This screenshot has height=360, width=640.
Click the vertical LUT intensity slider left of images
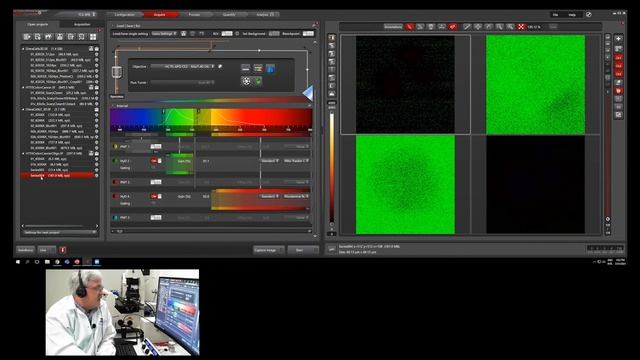coord(332,167)
